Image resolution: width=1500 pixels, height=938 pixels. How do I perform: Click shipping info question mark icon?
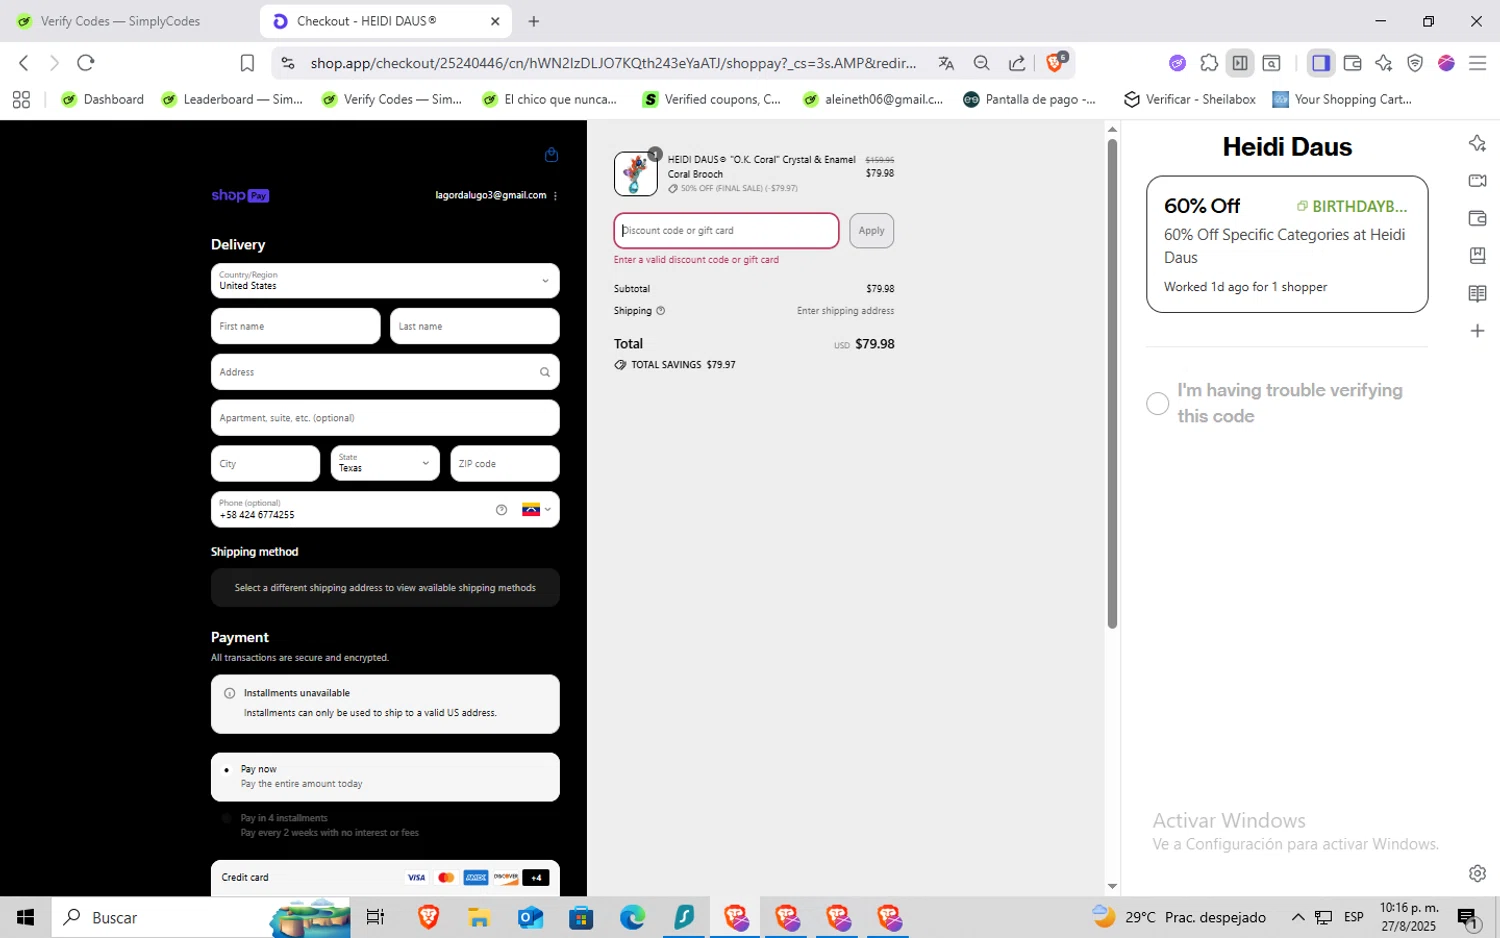click(660, 311)
